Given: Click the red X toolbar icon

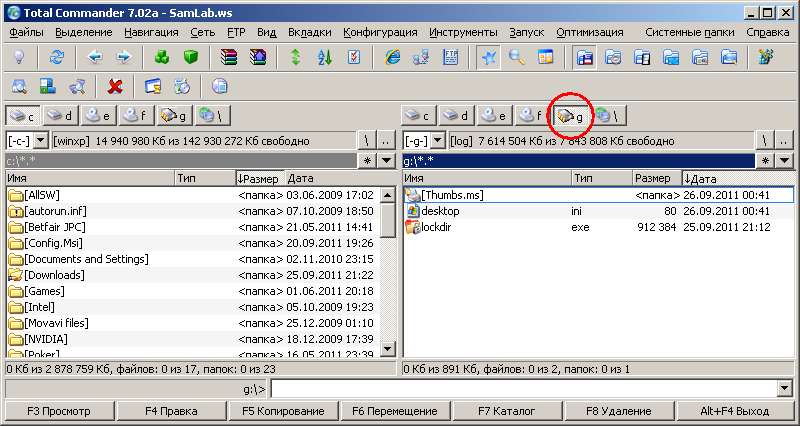Looking at the screenshot, I should 115,86.
